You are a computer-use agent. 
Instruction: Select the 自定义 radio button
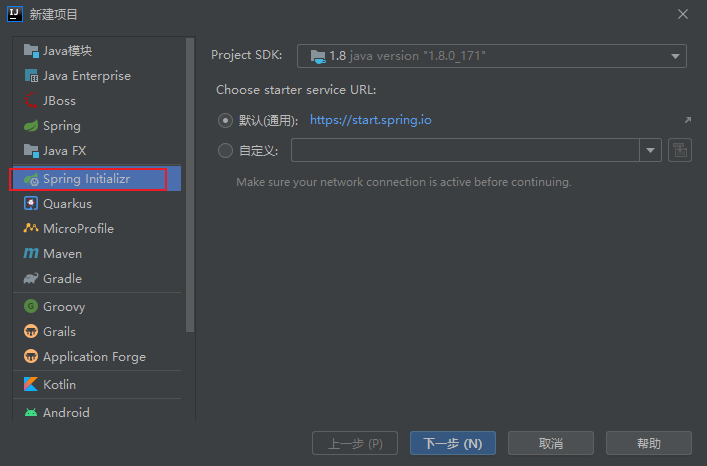pos(225,151)
